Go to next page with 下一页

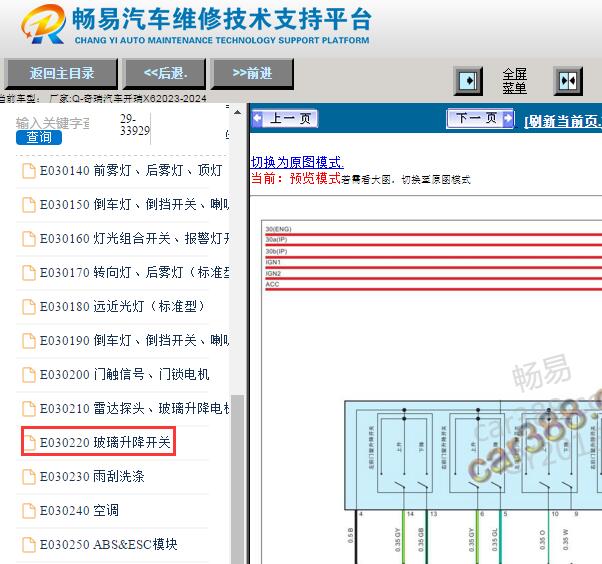(x=480, y=118)
